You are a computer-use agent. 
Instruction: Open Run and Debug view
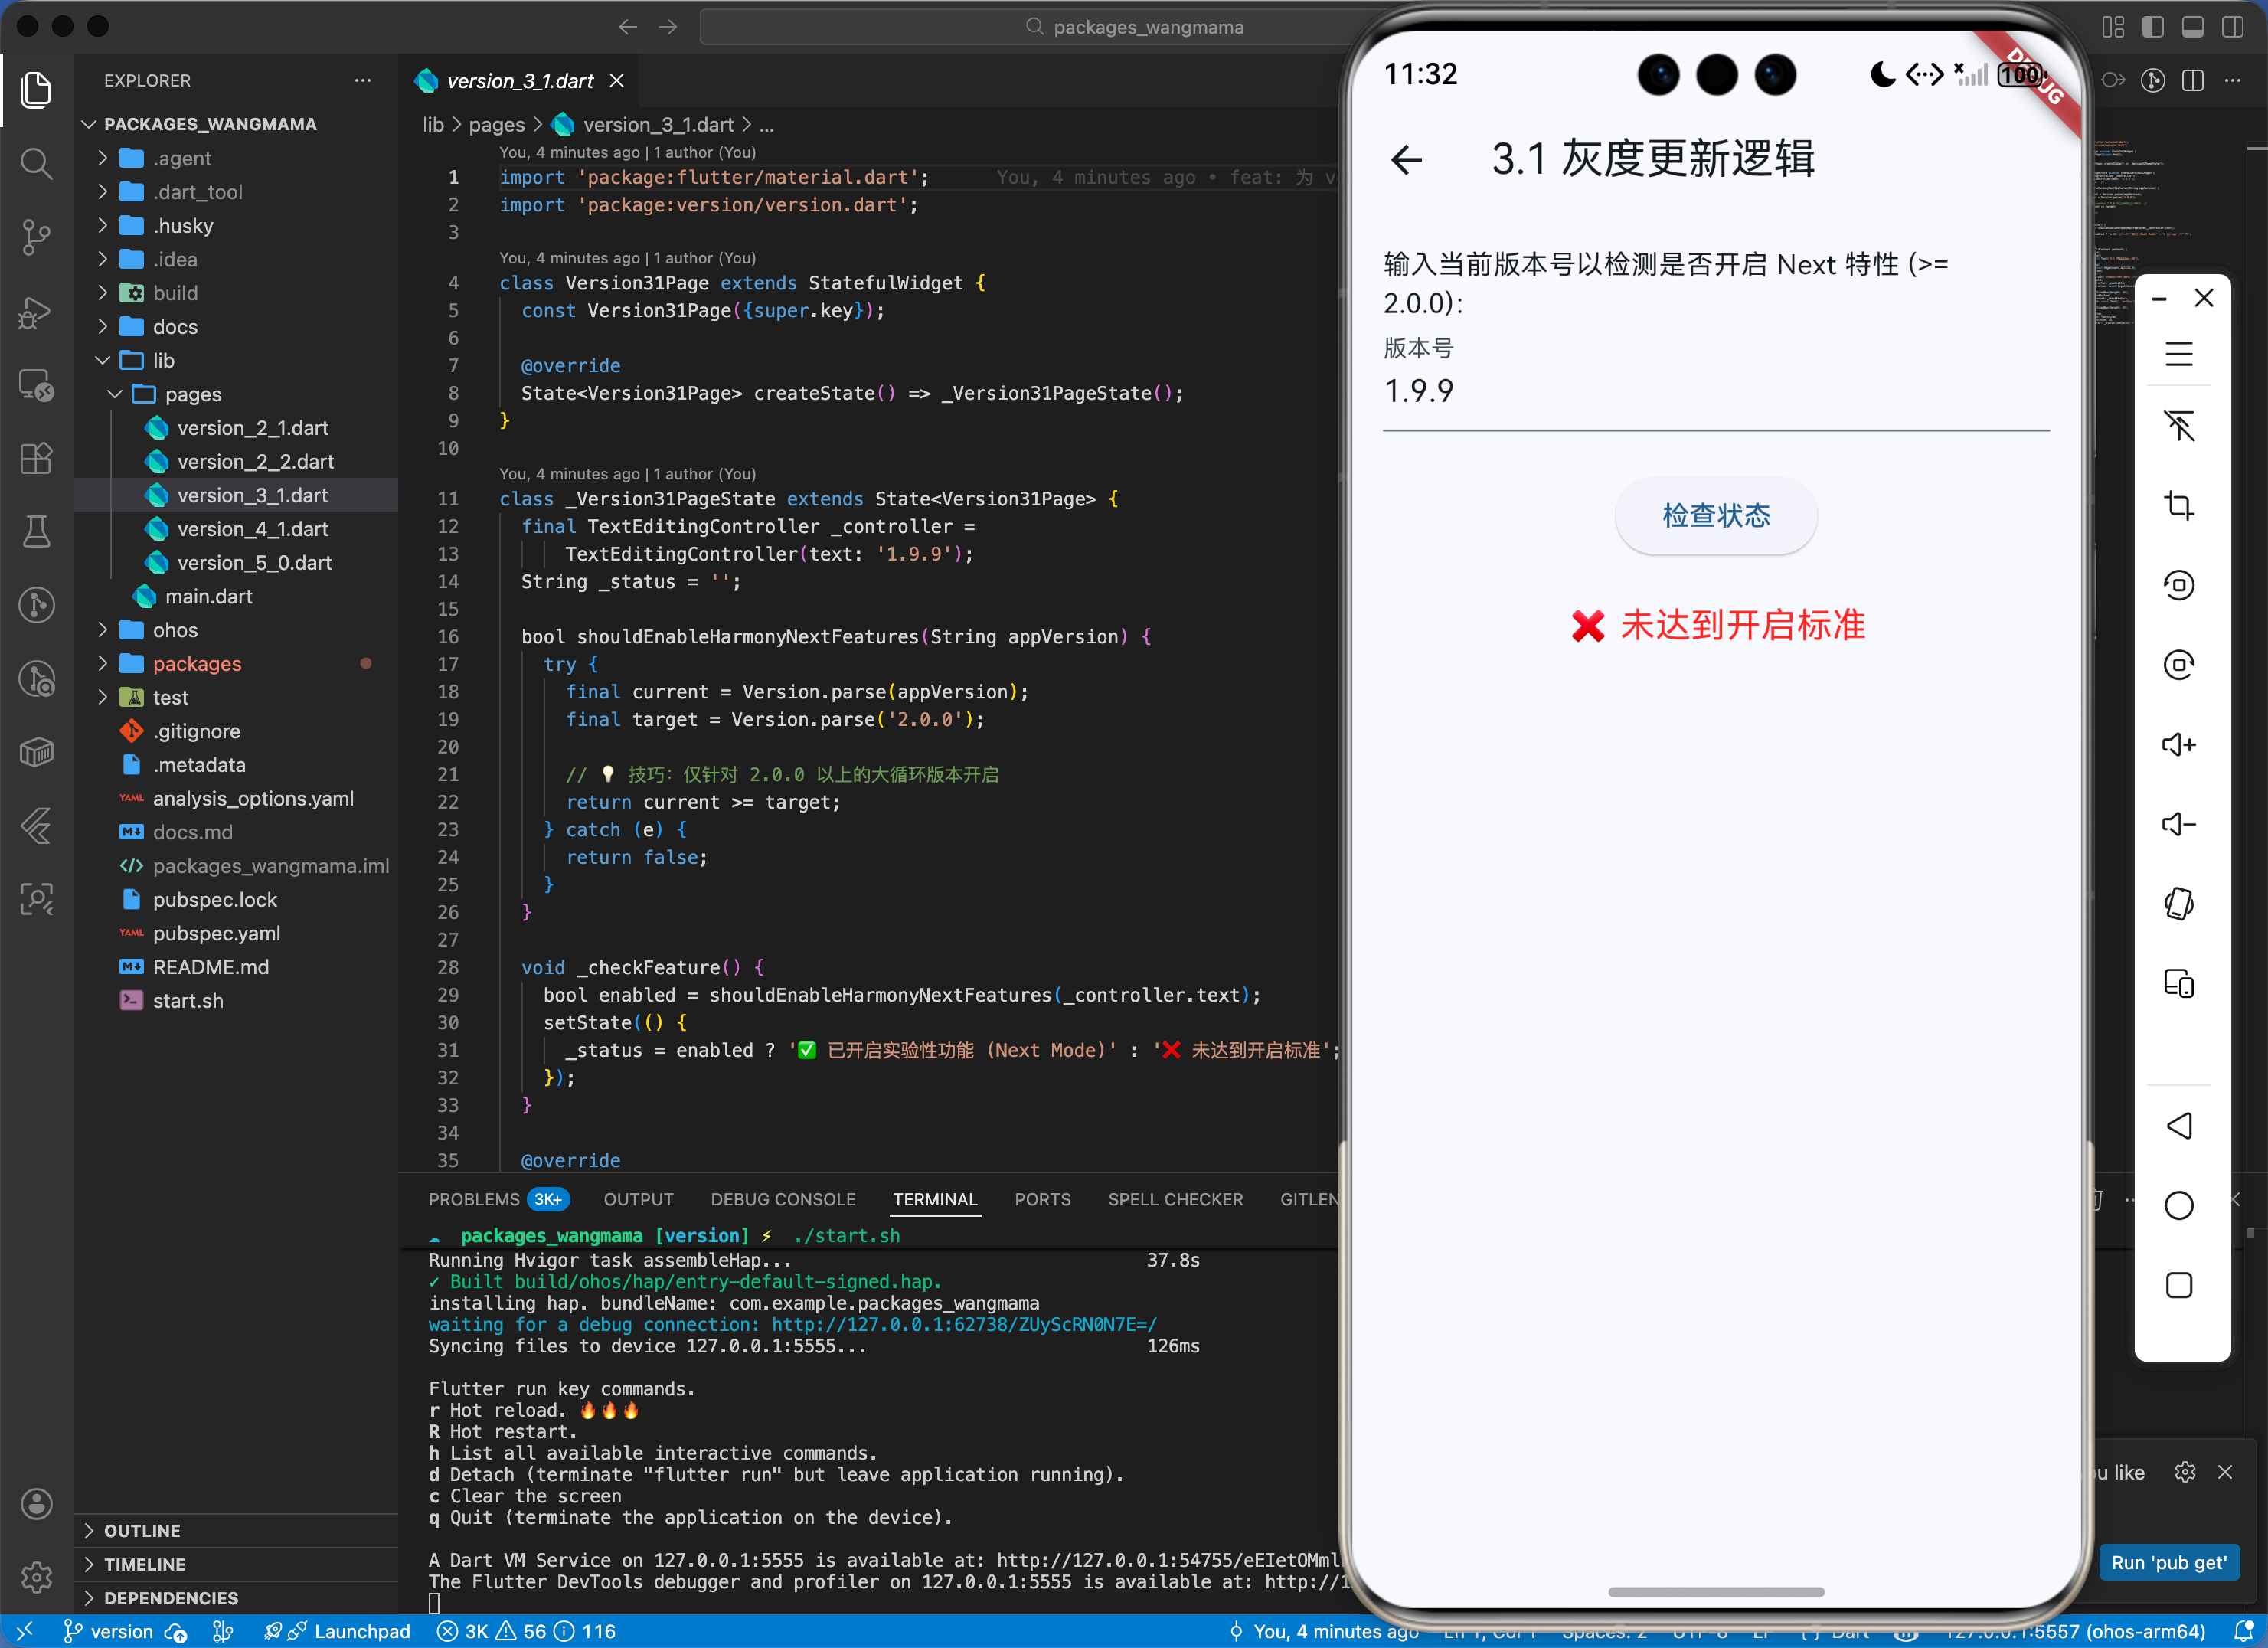(36, 313)
